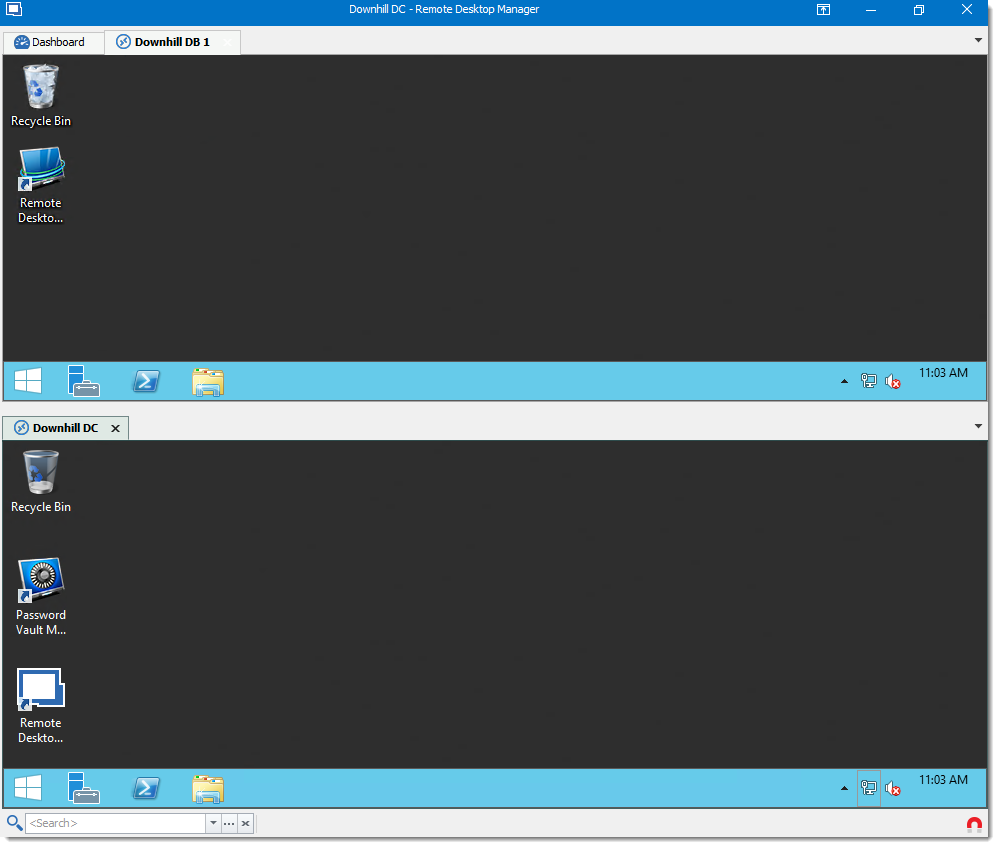
Task: Open Server Manager in Downhill DB 1 taskbar
Action: tap(83, 381)
